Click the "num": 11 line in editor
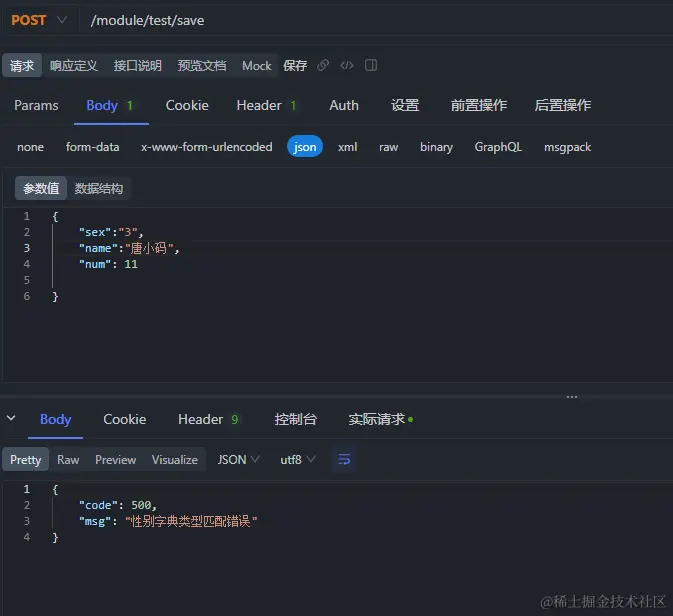The image size is (673, 616). coord(108,264)
